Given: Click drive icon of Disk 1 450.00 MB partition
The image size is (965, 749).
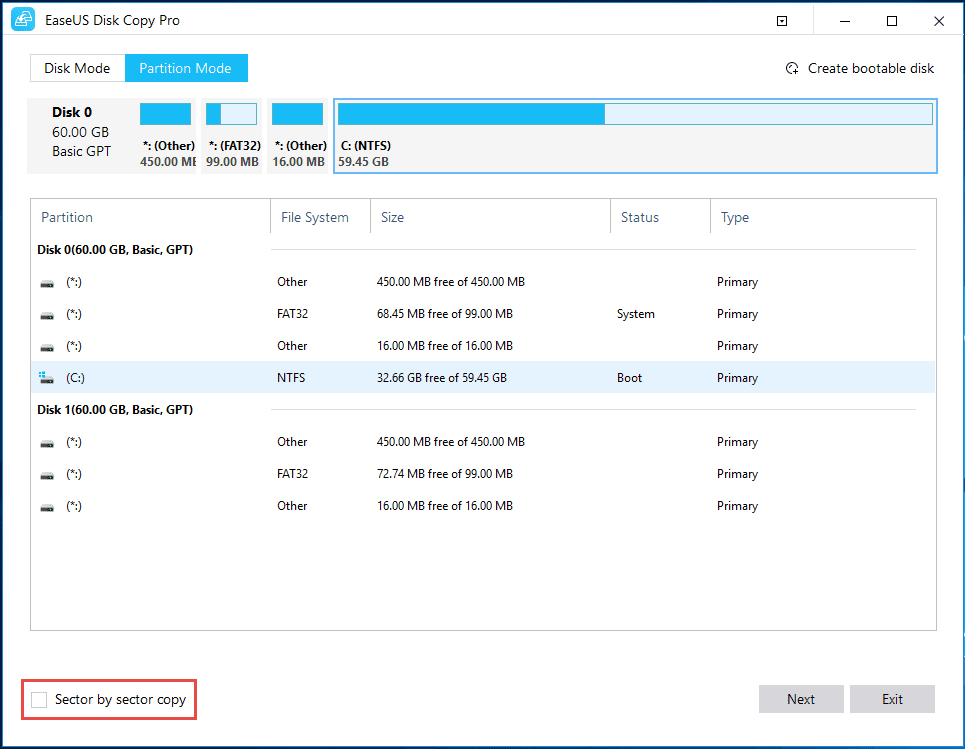Looking at the screenshot, I should [x=47, y=443].
